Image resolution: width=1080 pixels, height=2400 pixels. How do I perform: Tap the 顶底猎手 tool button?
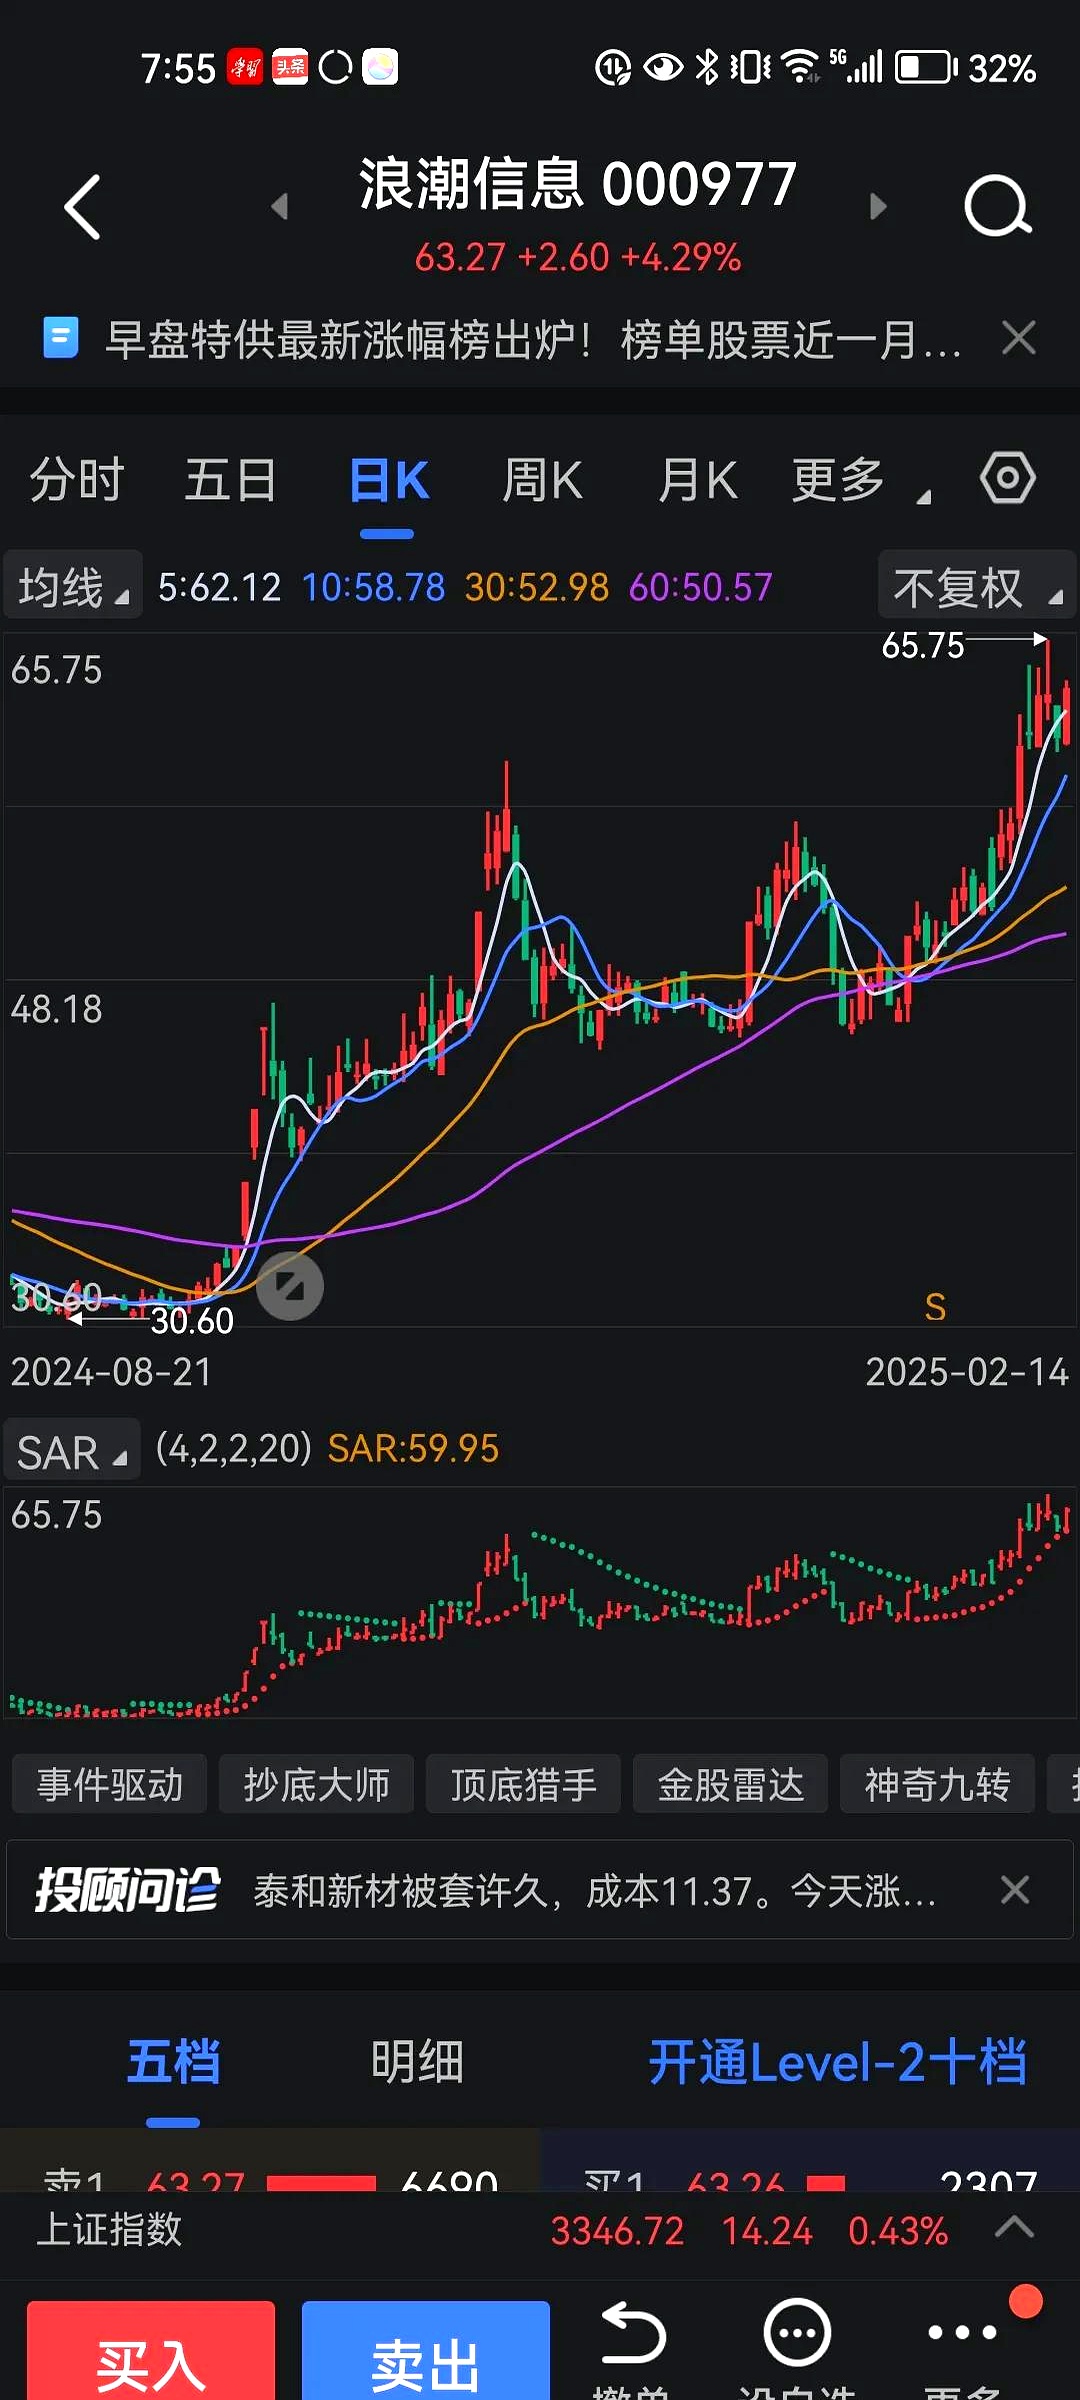tap(524, 1784)
